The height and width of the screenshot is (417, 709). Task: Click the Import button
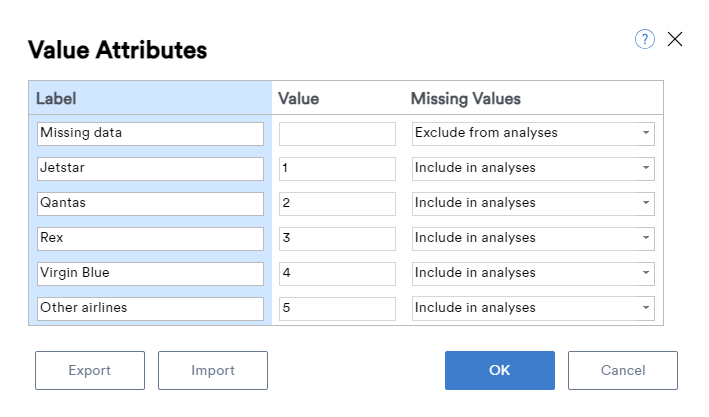(x=213, y=370)
